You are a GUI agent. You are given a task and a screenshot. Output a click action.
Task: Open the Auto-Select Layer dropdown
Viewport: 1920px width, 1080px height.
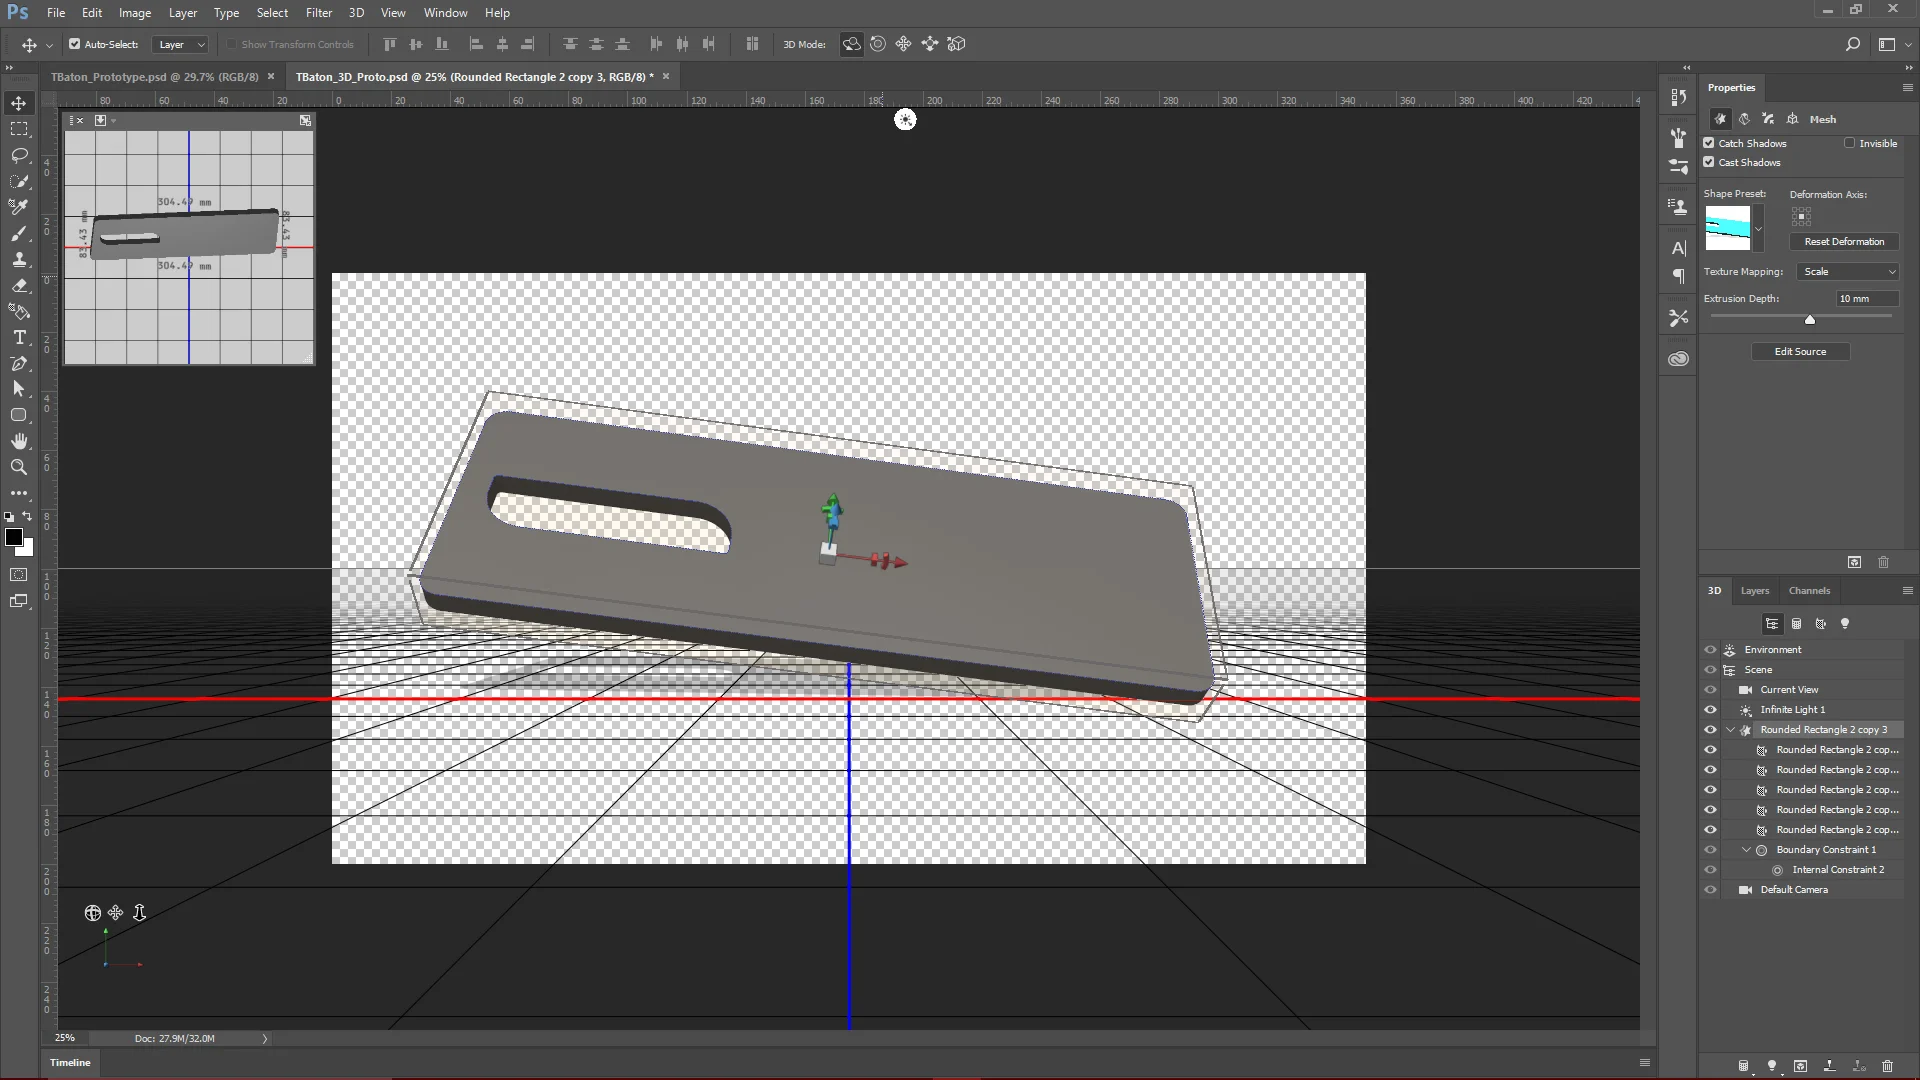coord(181,44)
